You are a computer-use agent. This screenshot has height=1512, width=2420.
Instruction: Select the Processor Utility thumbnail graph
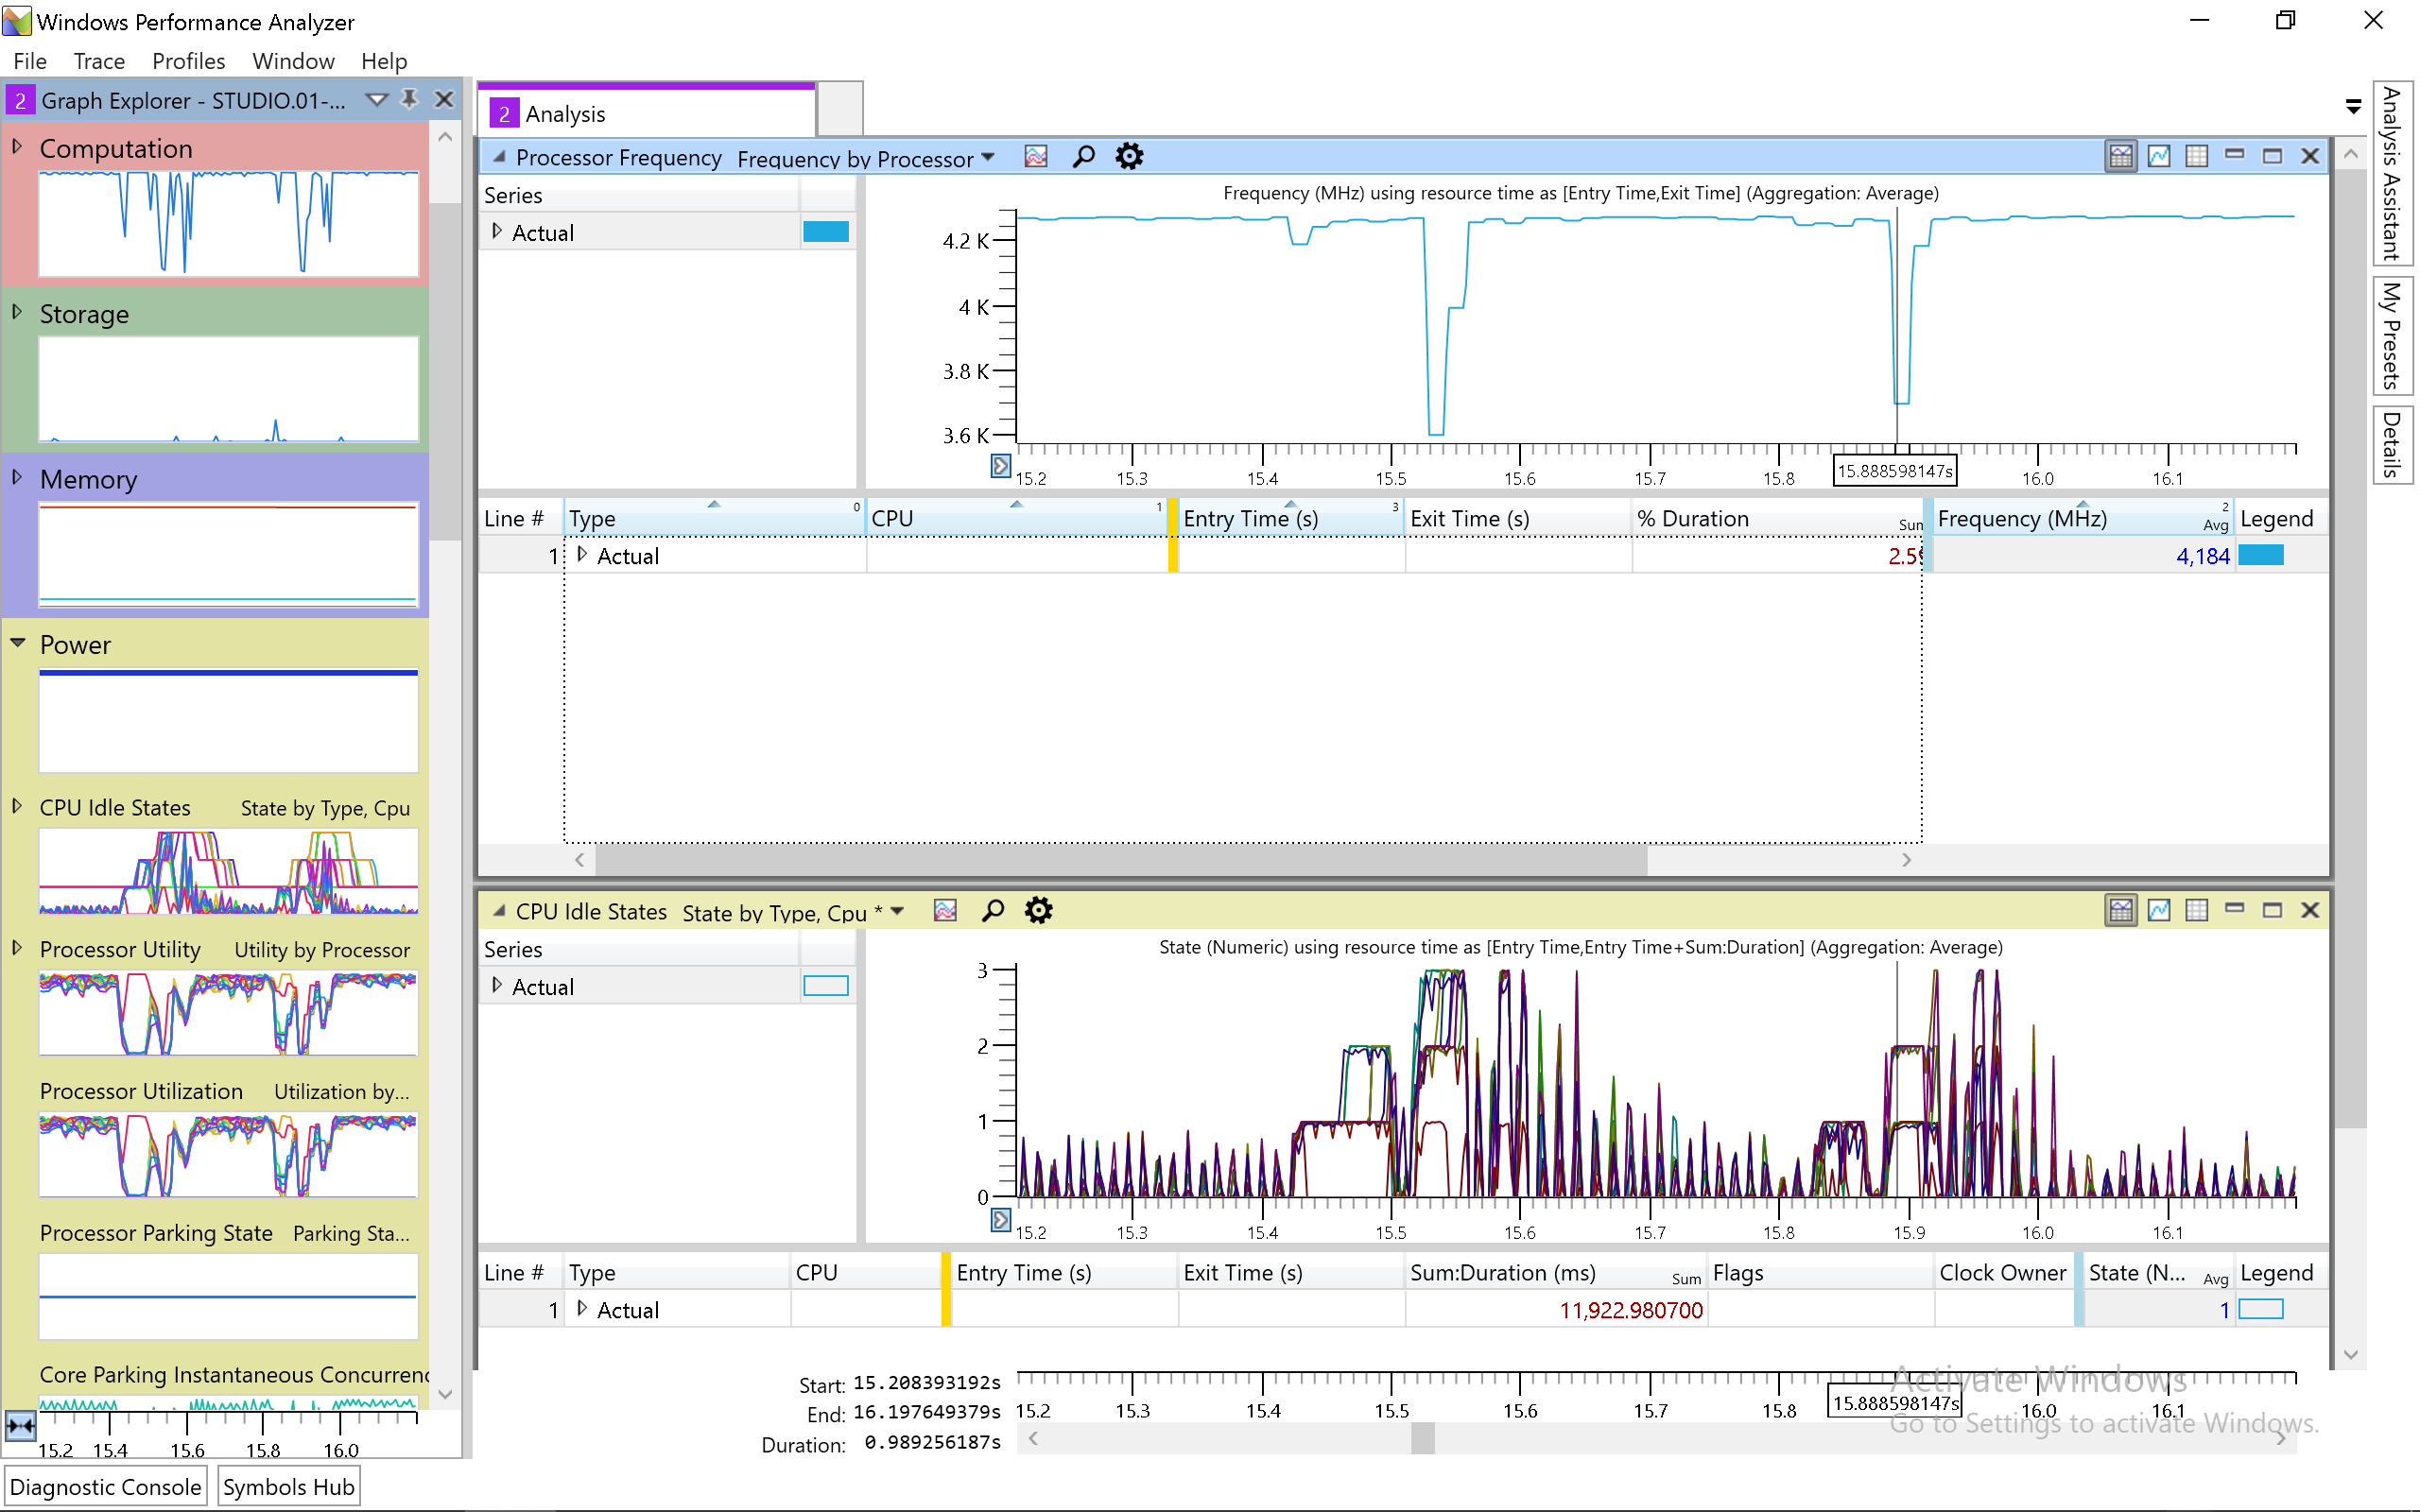pos(228,1012)
